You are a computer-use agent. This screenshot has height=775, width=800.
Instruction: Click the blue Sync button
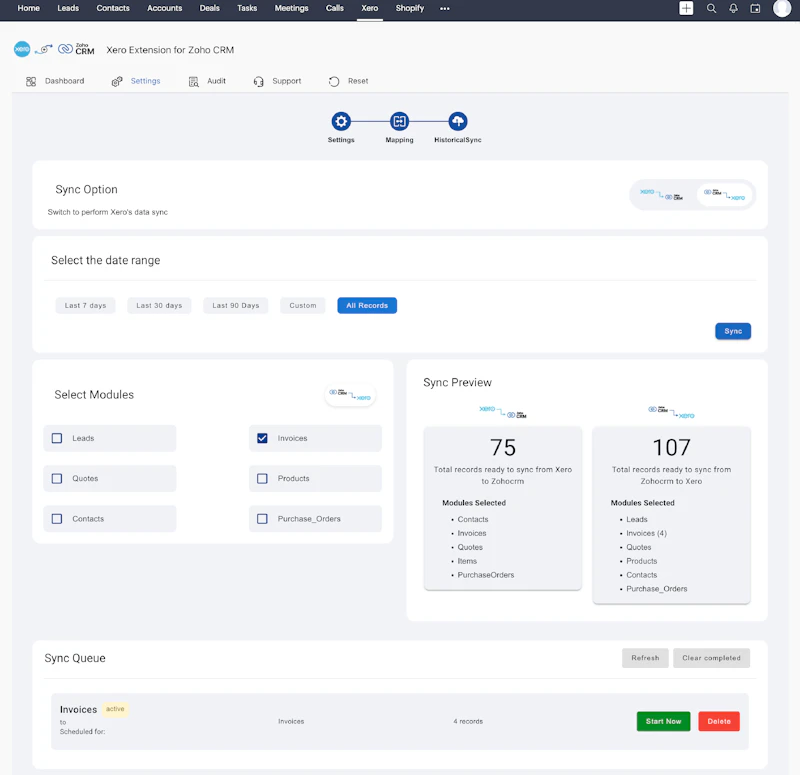point(733,331)
